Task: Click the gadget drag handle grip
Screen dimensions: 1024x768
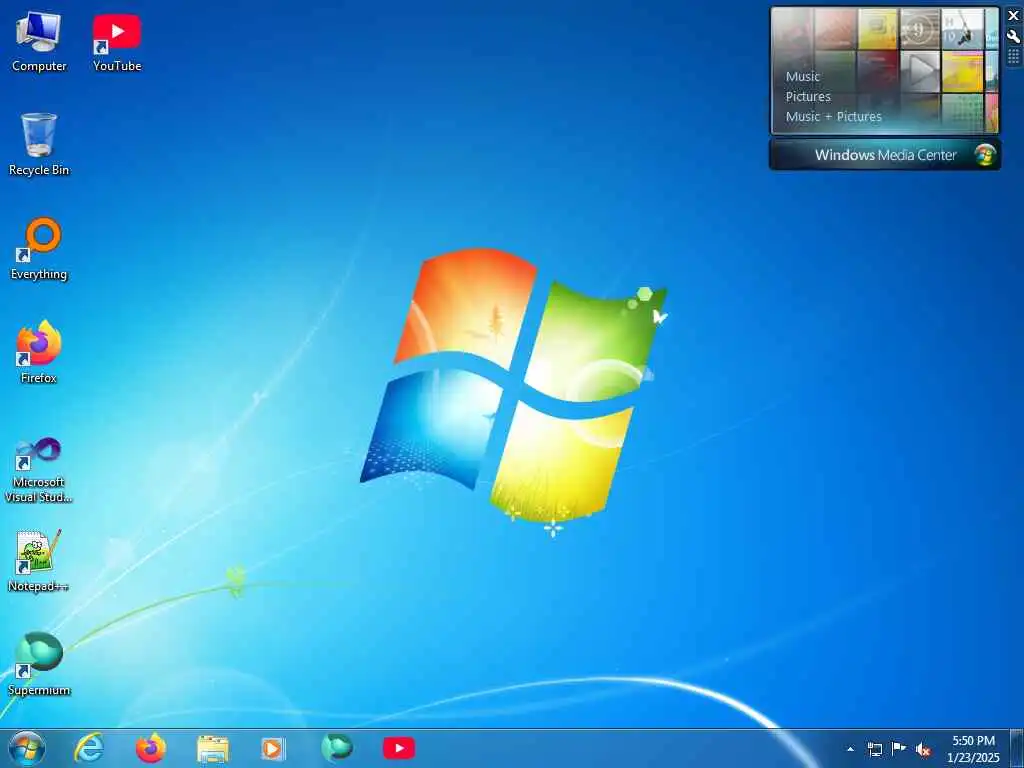Action: (1014, 57)
